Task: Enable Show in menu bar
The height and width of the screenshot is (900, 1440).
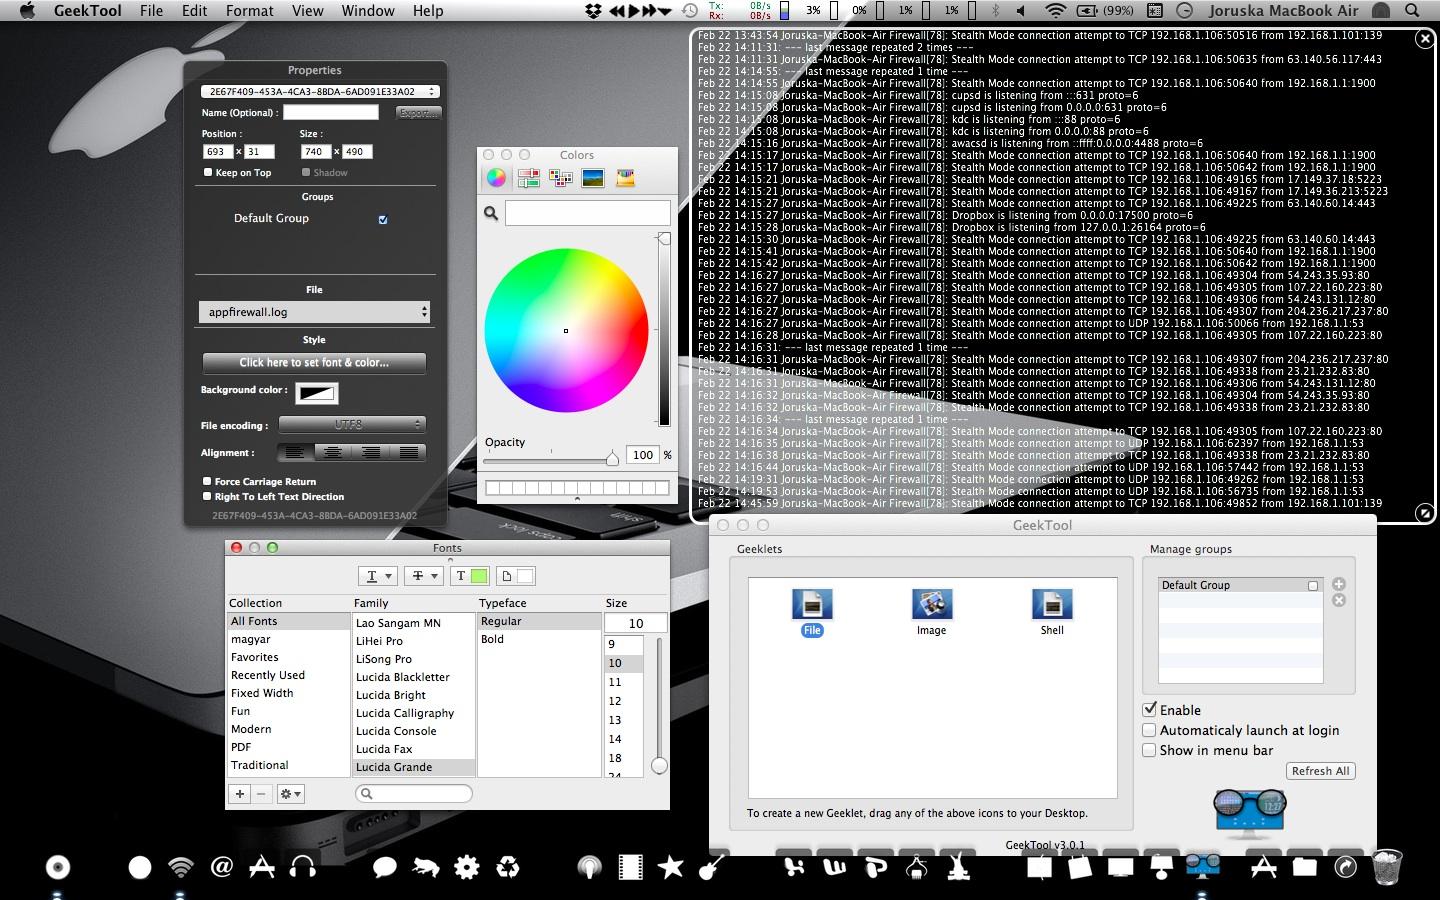Action: point(1150,750)
